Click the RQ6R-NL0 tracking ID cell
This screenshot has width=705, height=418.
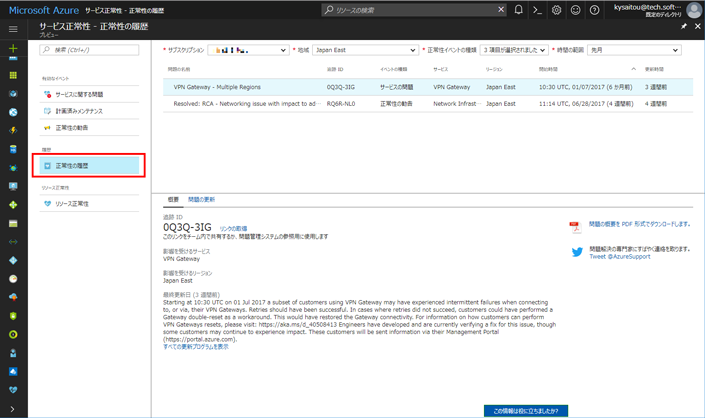click(341, 104)
